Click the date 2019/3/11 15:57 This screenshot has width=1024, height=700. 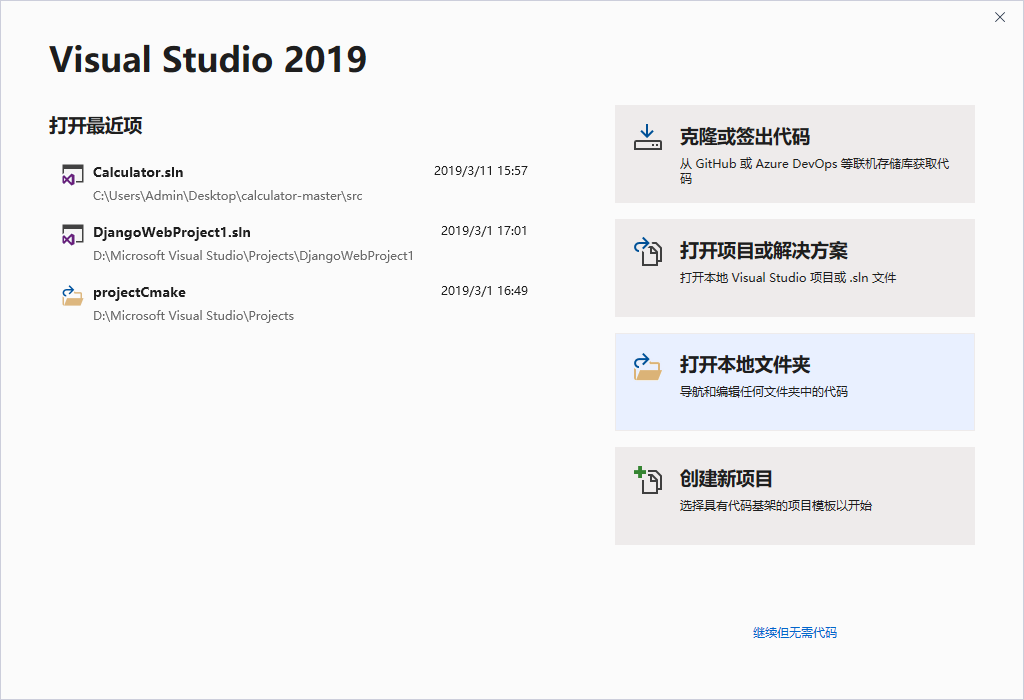point(481,171)
